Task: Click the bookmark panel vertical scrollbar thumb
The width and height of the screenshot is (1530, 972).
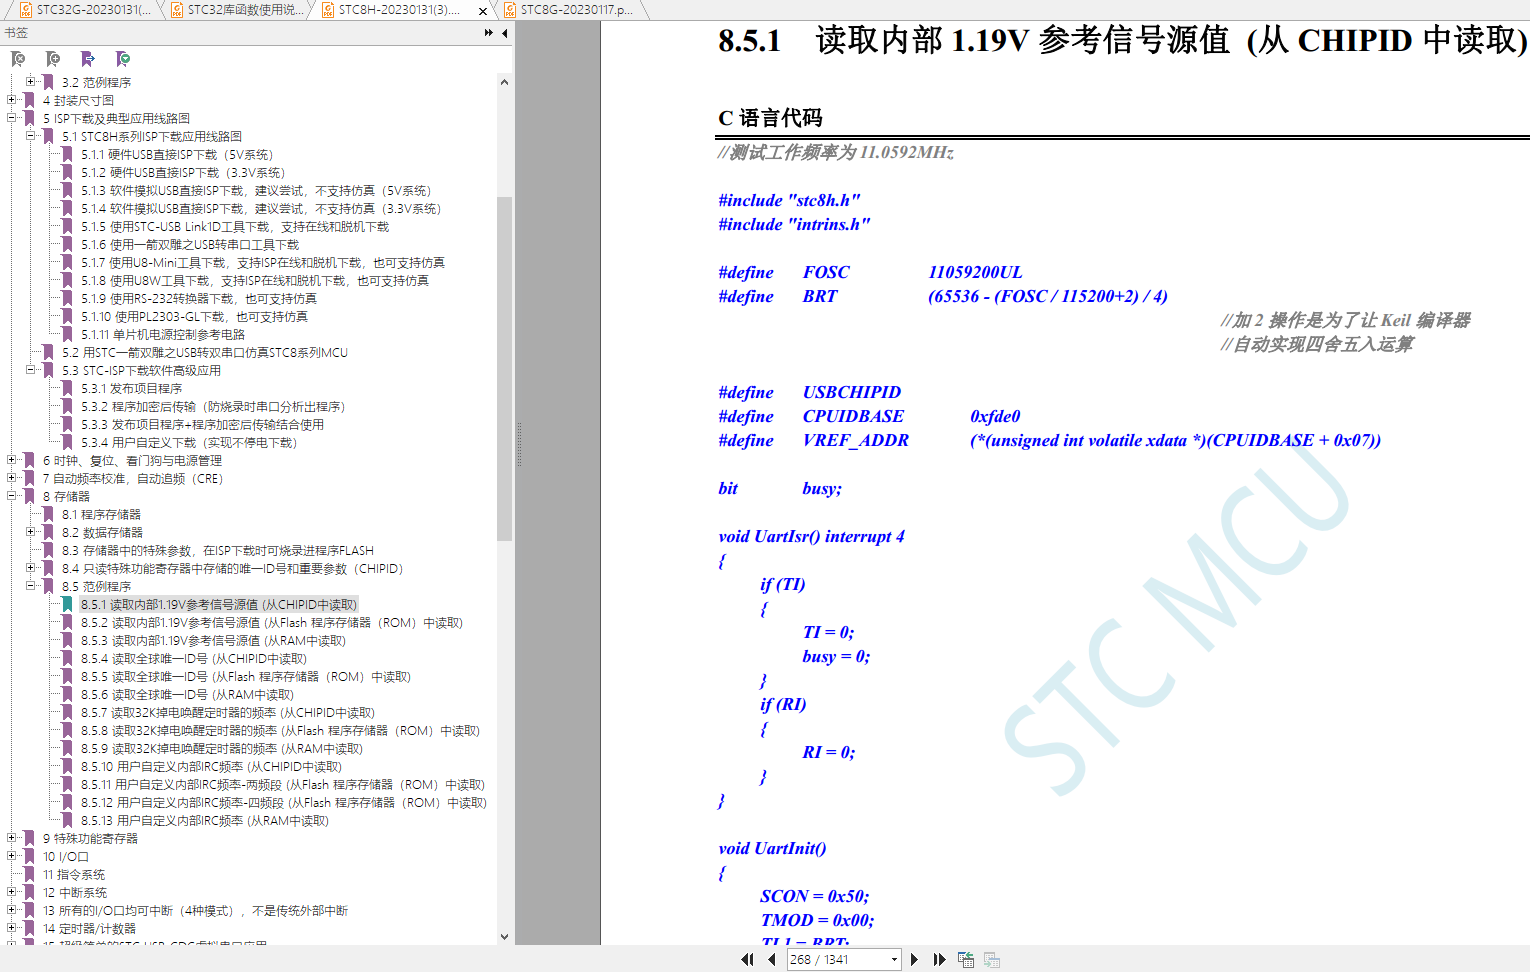Action: click(x=504, y=368)
